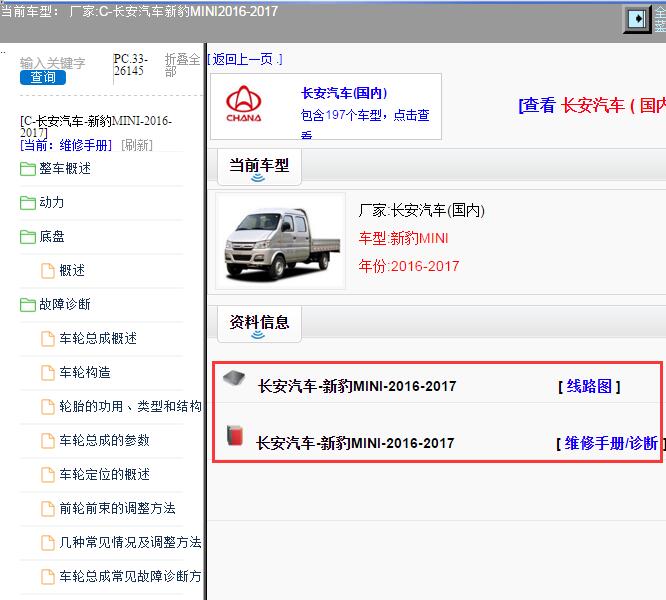Screen dimensions: 666x600
Task: Click the page icon next to 车轮总成常见故障诊断方
Action: pos(48,577)
